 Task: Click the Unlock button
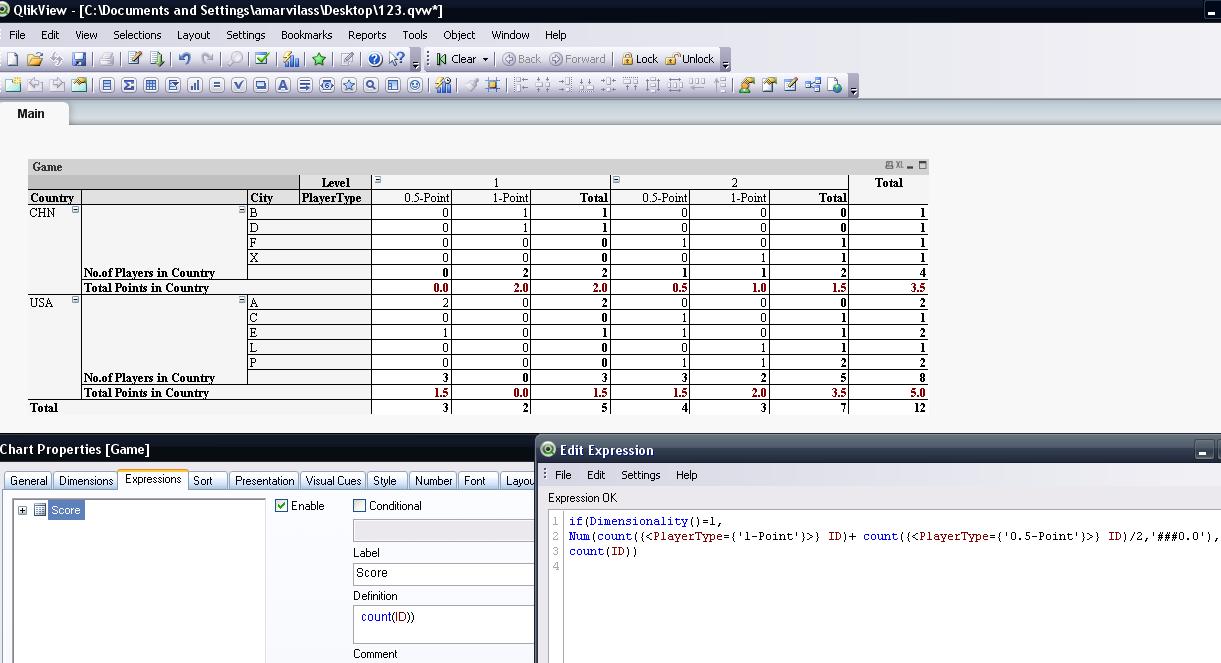coord(690,59)
